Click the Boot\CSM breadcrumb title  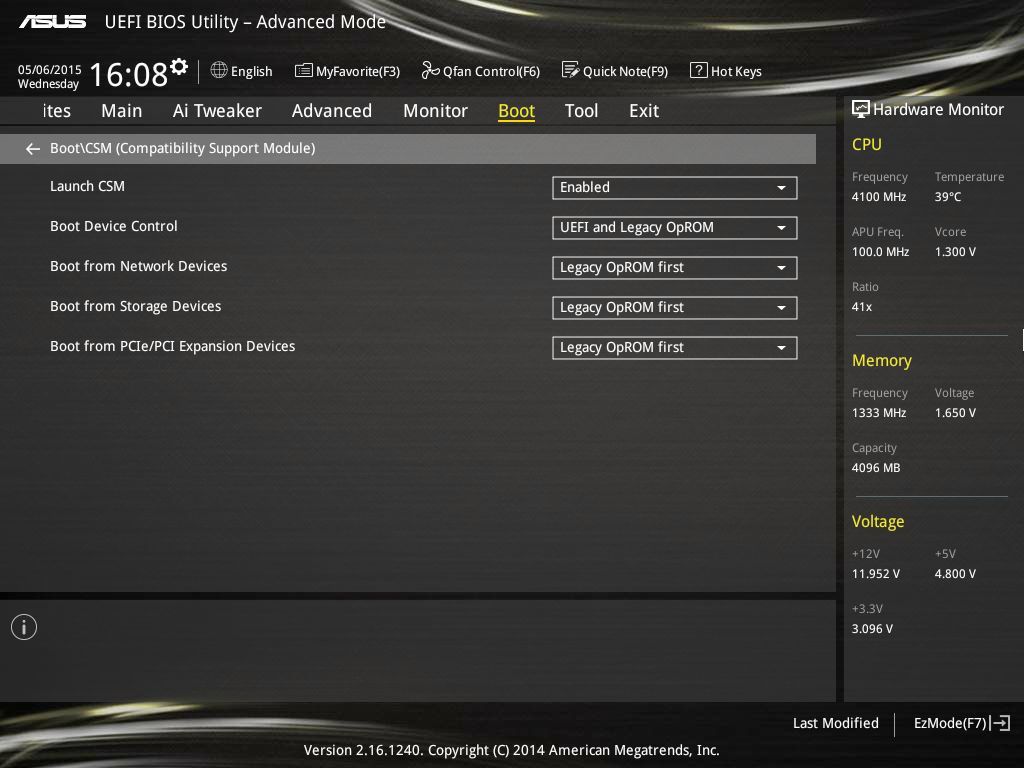pos(183,148)
